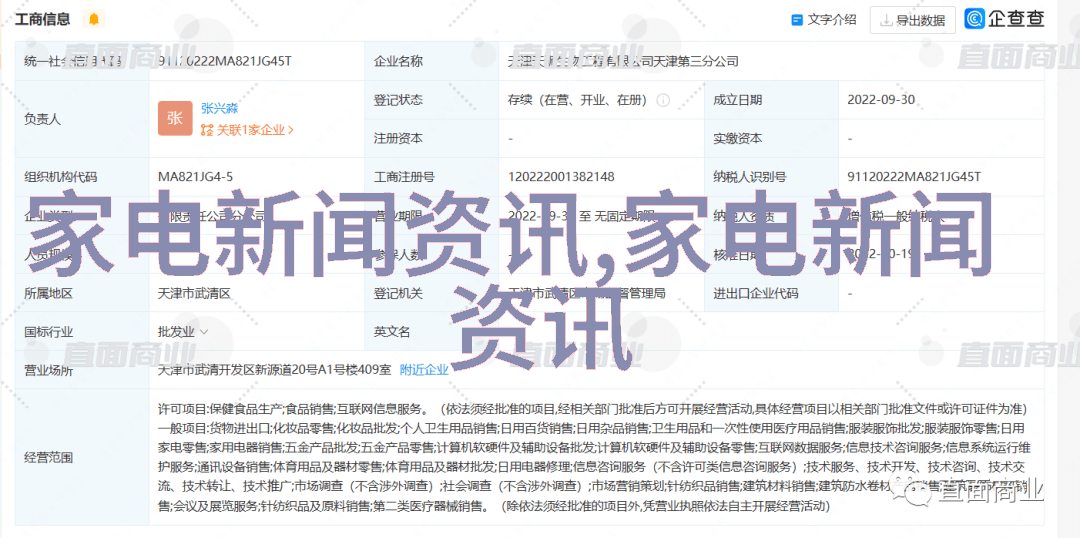Viewport: 1080px width, 538px height.
Task: Click 实缴资本 label
Action: click(738, 138)
